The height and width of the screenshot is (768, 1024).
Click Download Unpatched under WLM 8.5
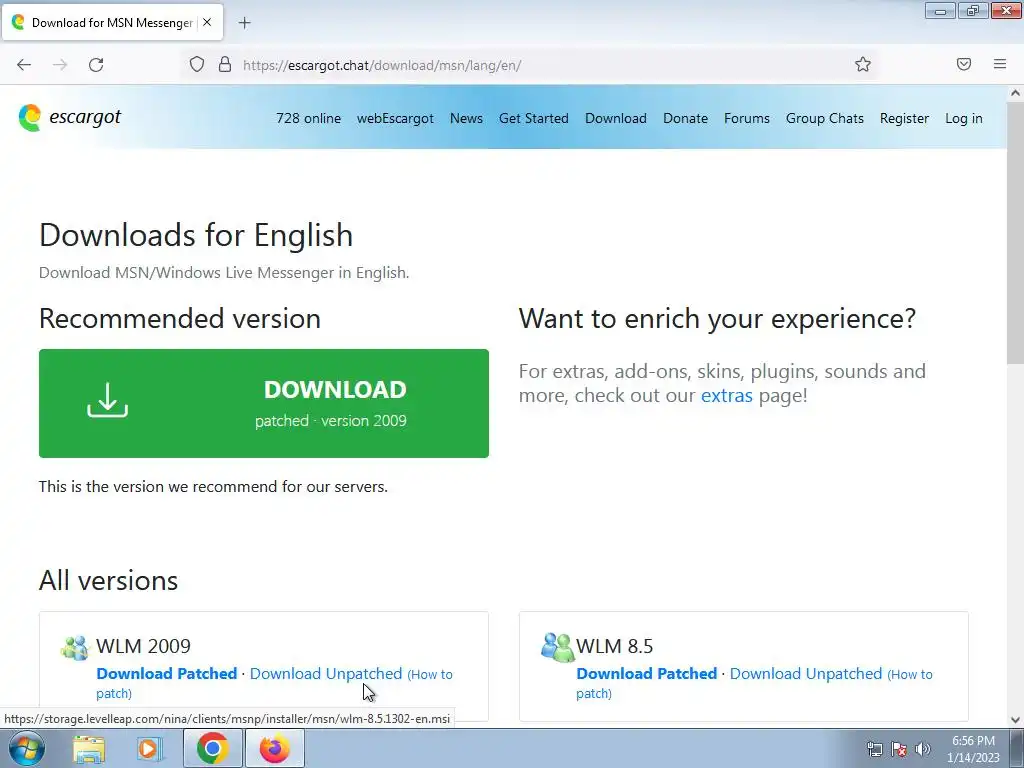[806, 673]
